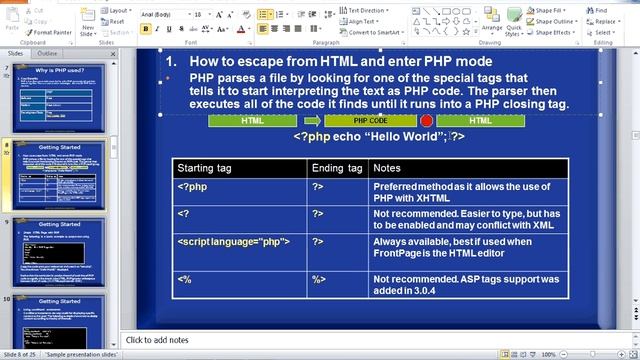This screenshot has width=640, height=360.
Task: Toggle bullet list button
Action: click(x=262, y=15)
